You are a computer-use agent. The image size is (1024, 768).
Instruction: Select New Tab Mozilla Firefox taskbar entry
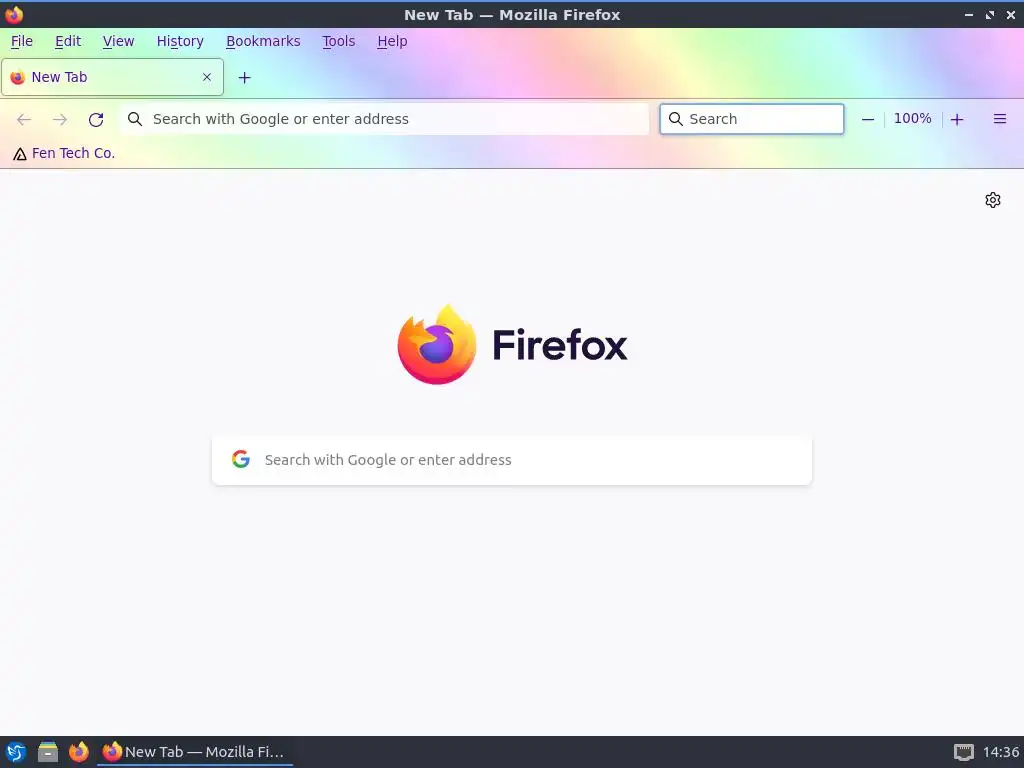pos(195,752)
